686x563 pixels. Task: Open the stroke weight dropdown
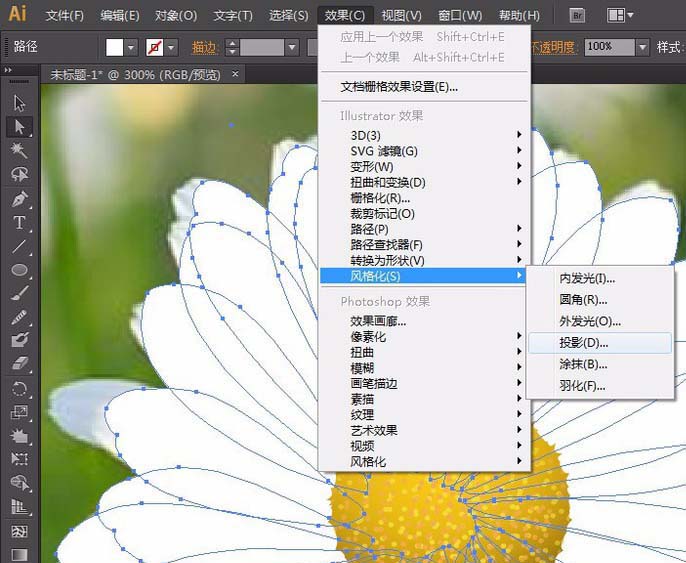coord(292,47)
